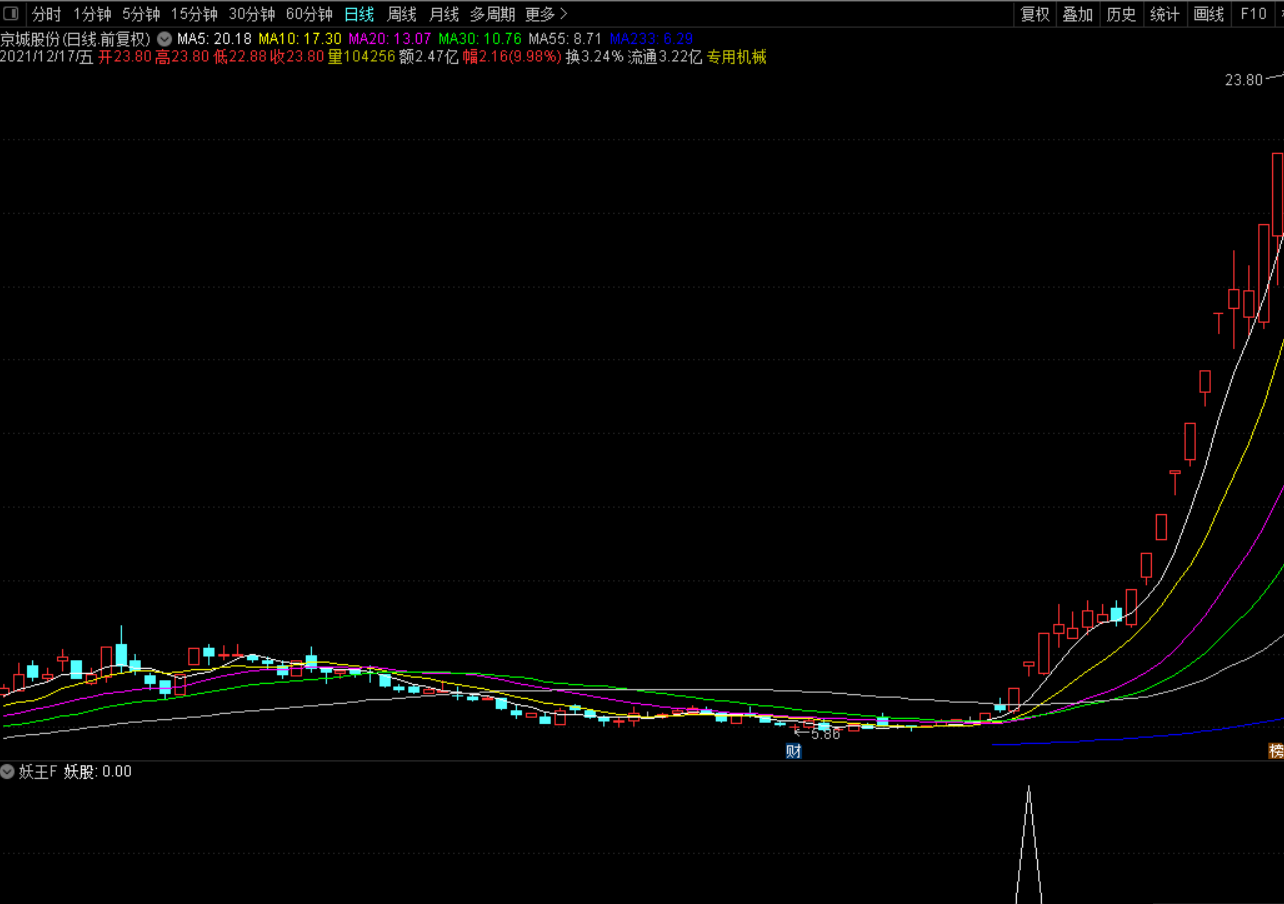The width and height of the screenshot is (1284, 904).
Task: Click the MA5: 20.18 label
Action: click(x=214, y=38)
